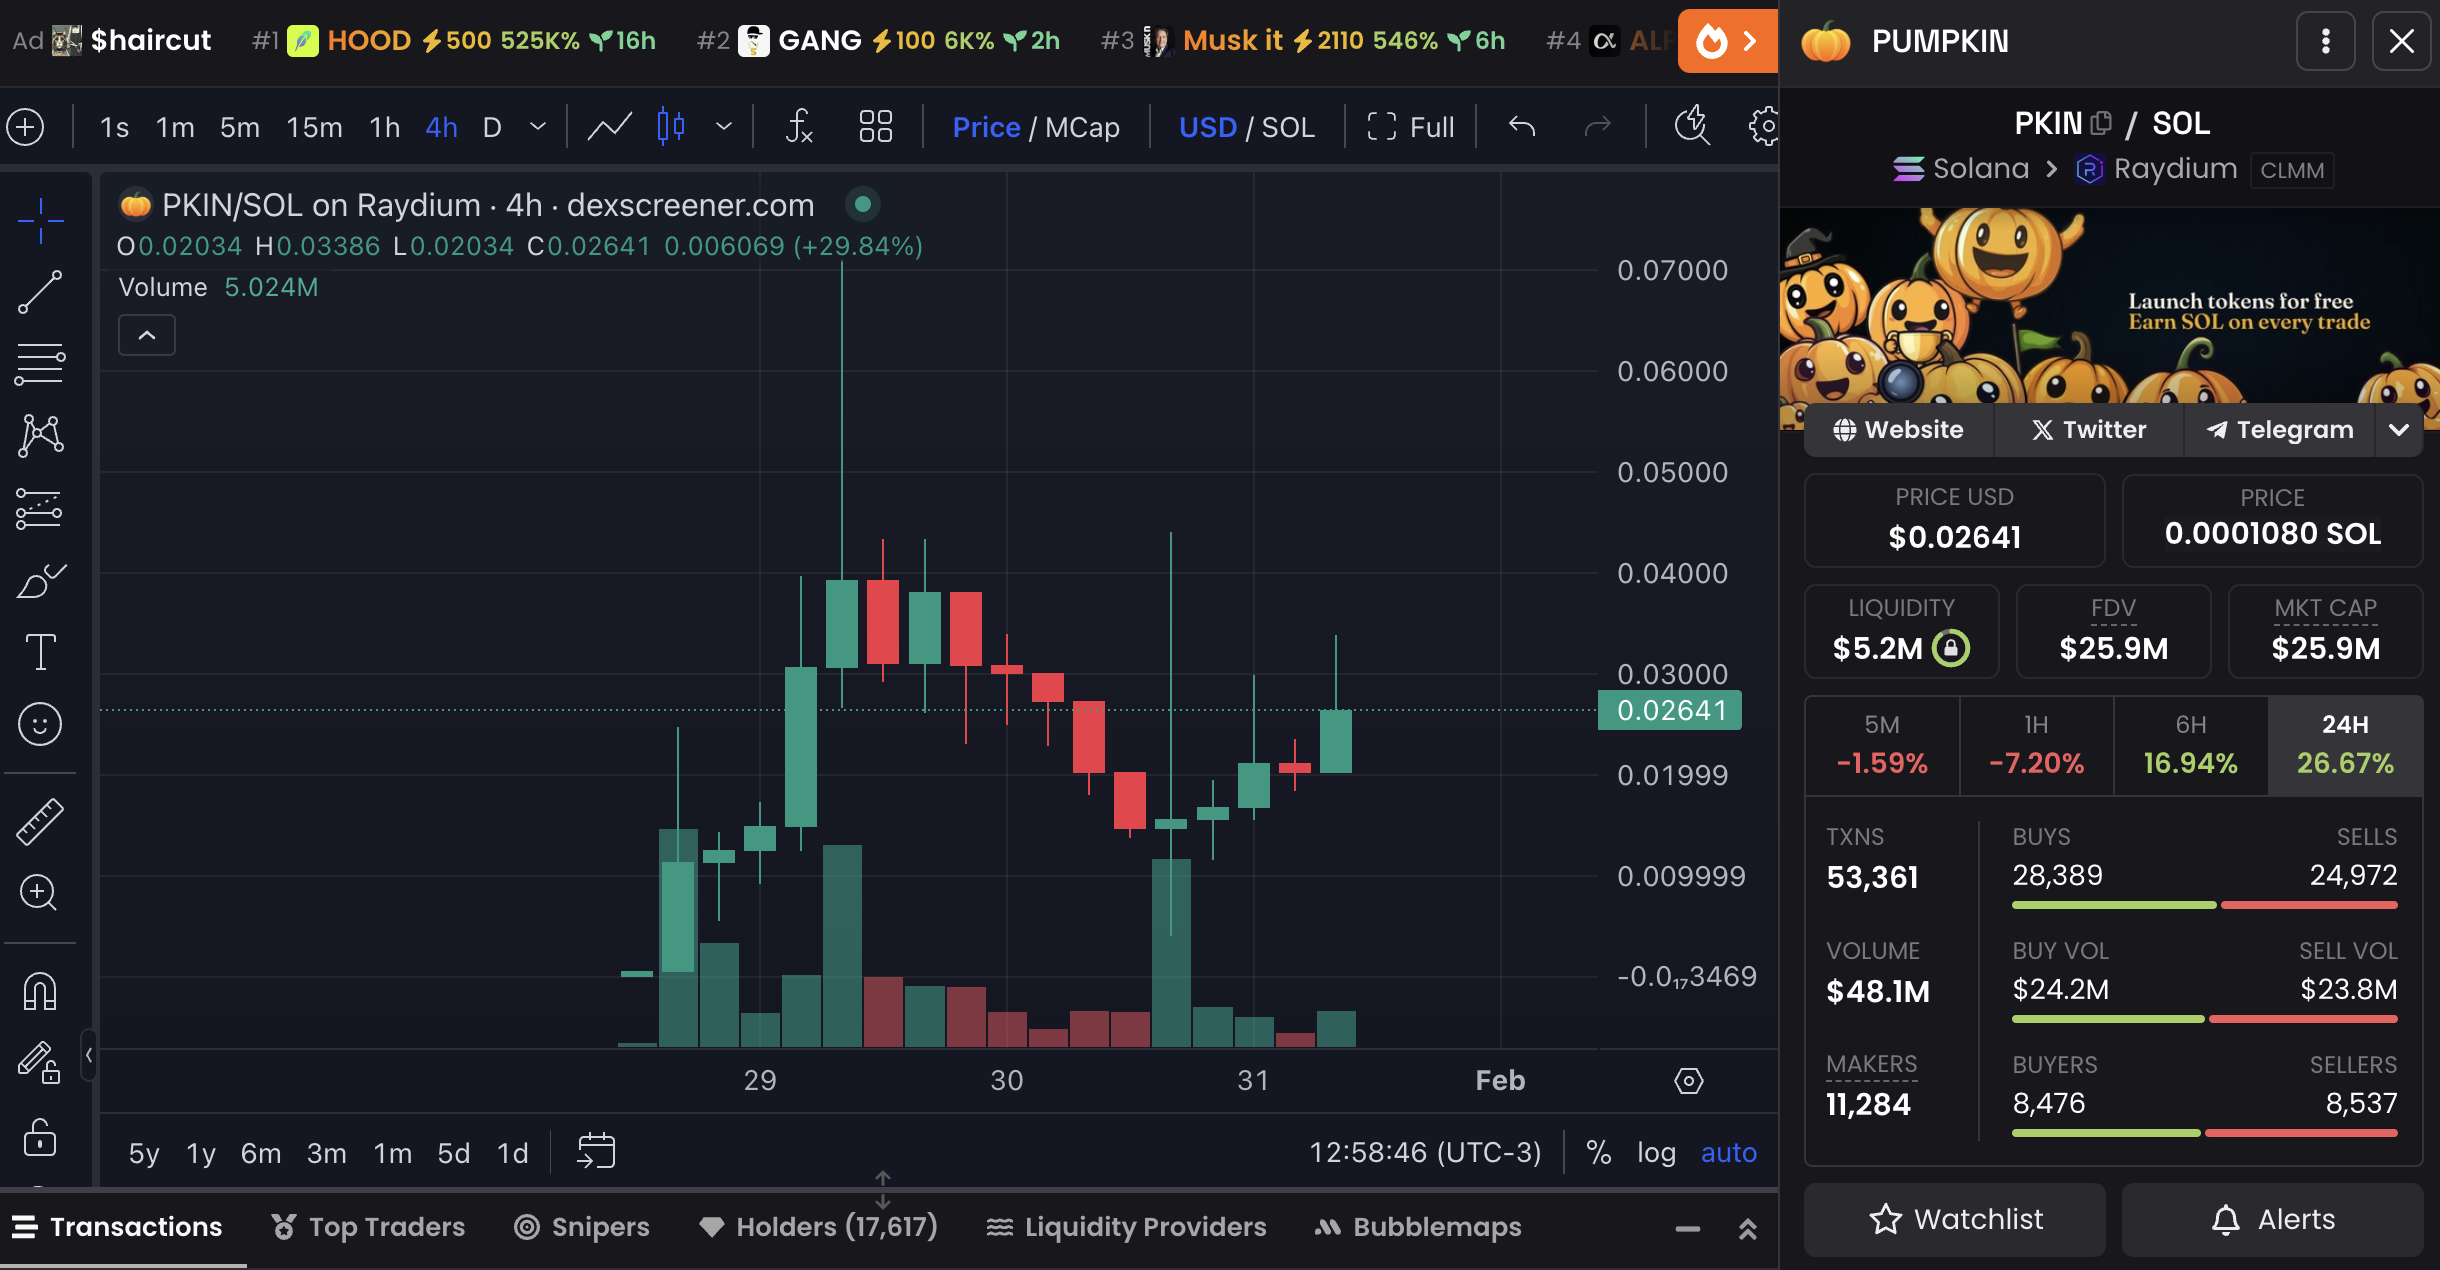Enable magnet mode in left toolbar
Viewport: 2440px width, 1270px height.
point(40,991)
